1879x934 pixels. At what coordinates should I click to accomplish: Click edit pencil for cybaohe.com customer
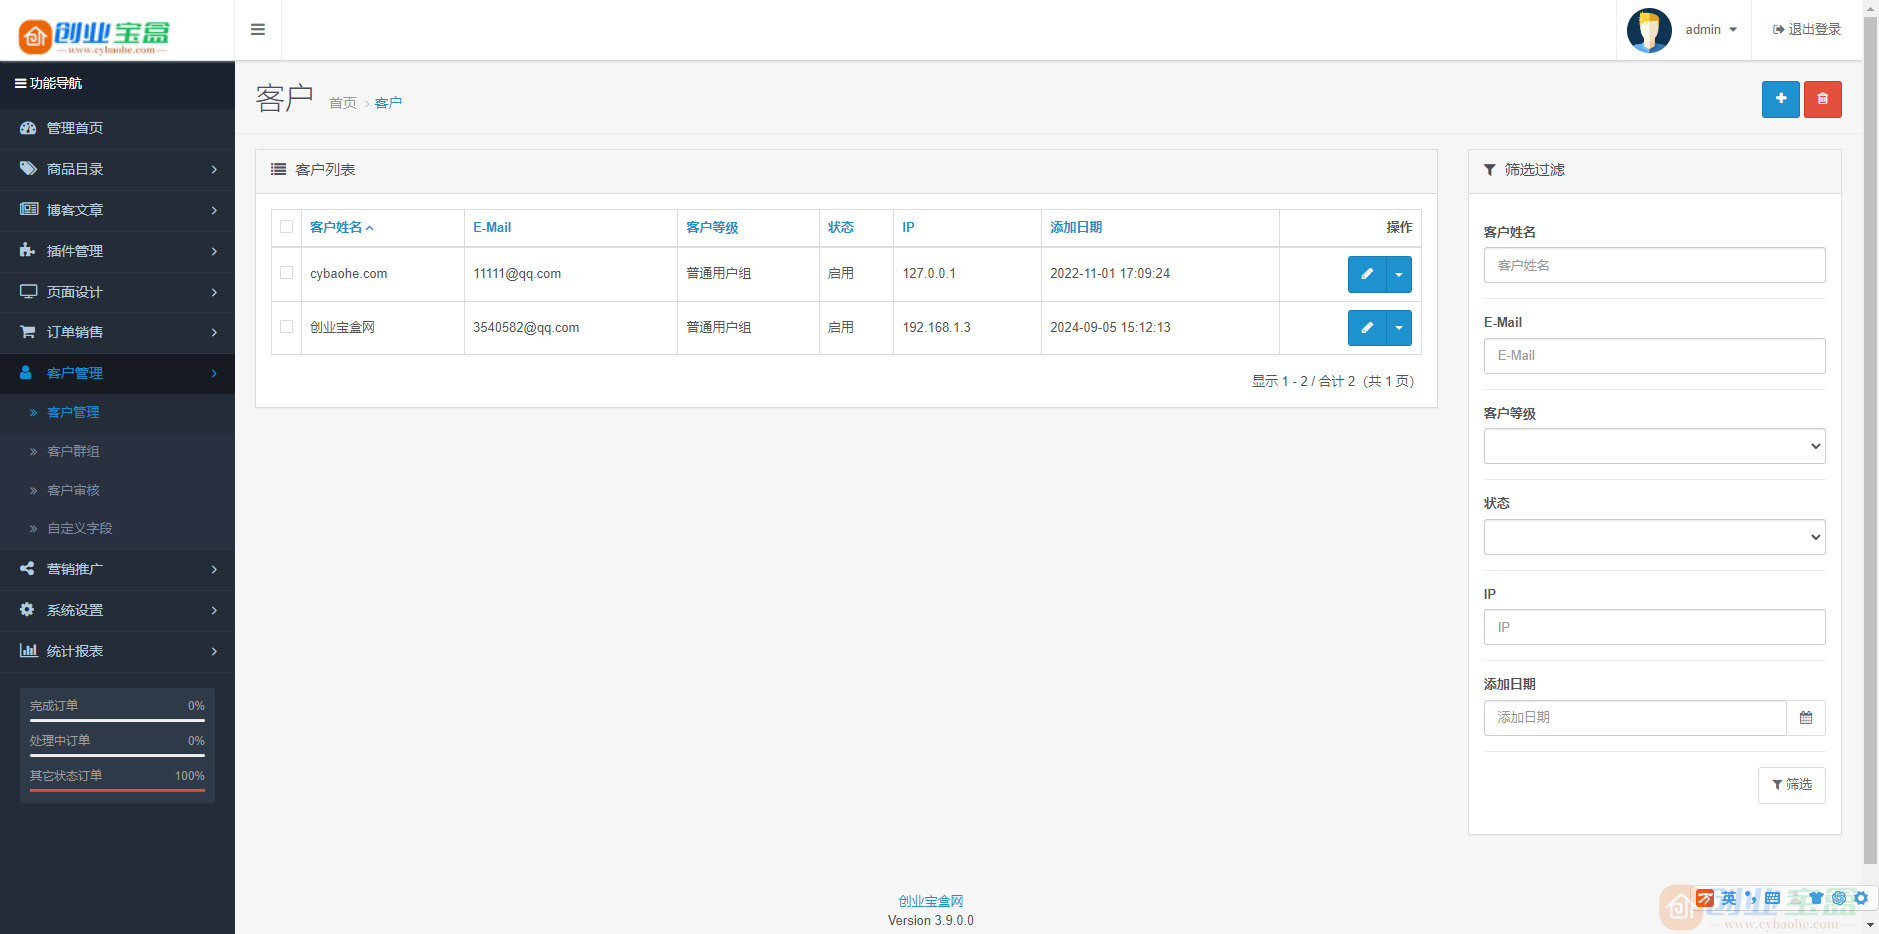point(1366,274)
